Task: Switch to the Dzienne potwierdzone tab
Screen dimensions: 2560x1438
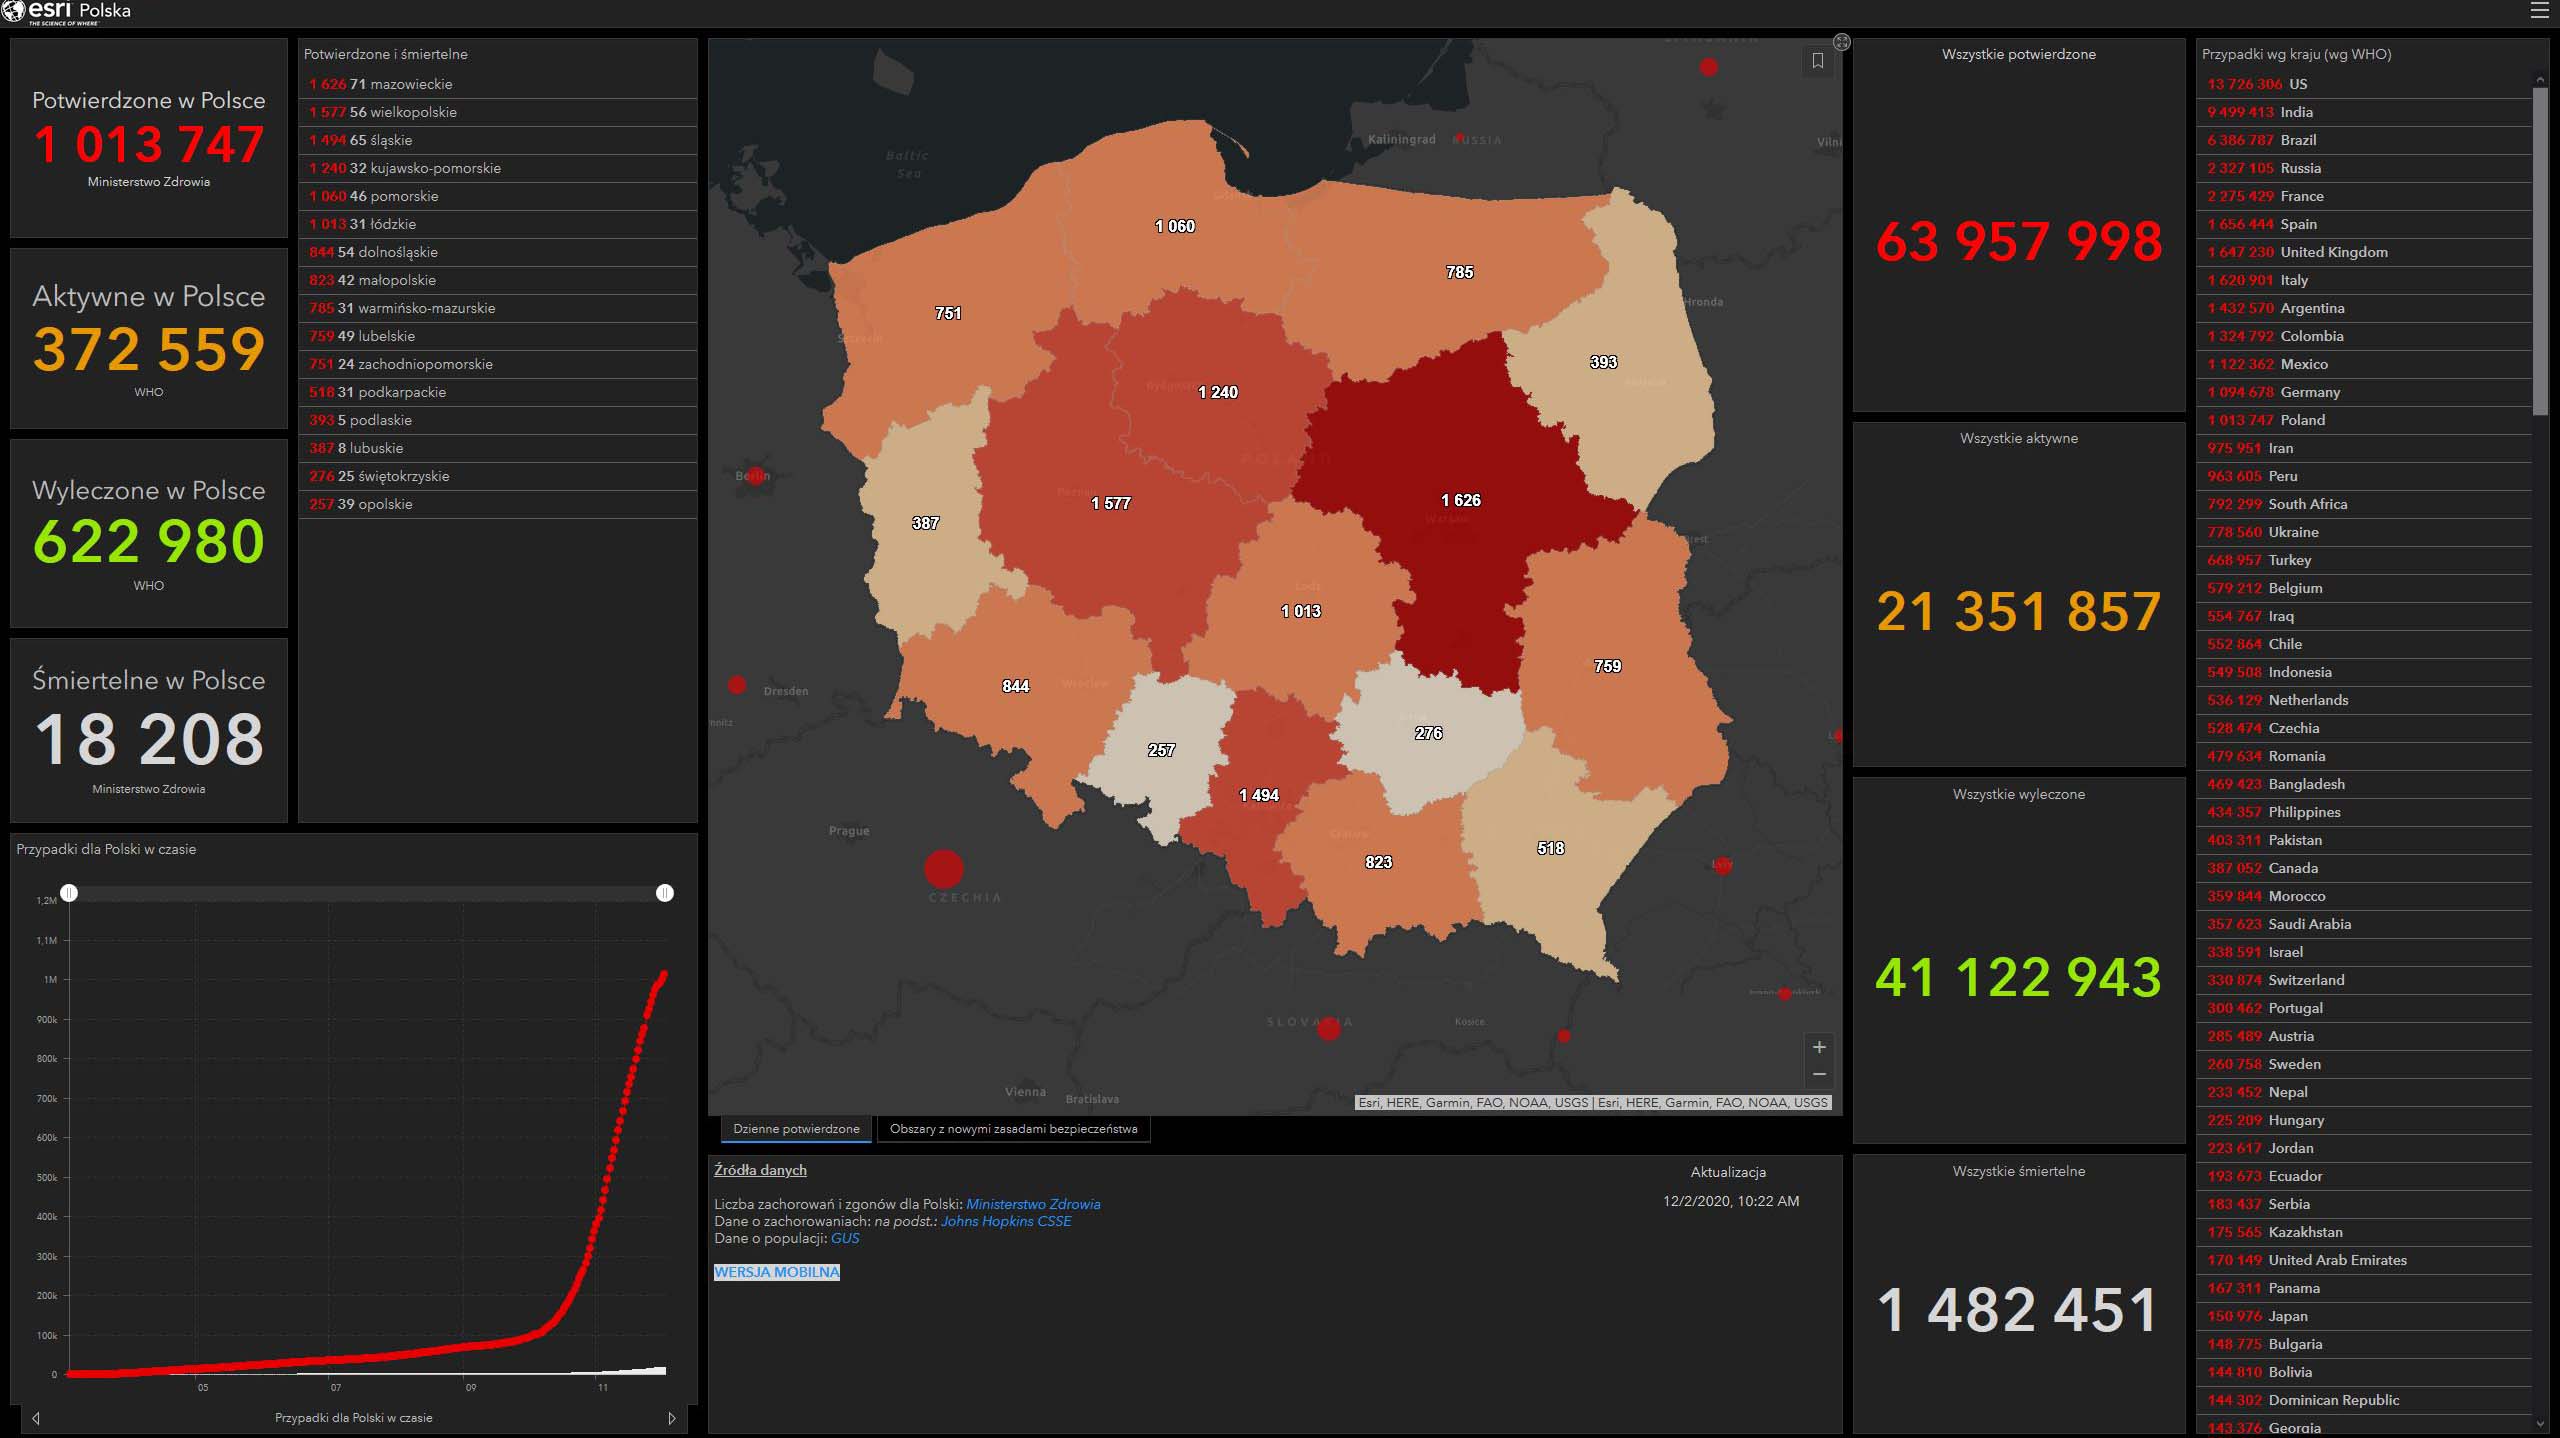Action: click(x=796, y=1129)
